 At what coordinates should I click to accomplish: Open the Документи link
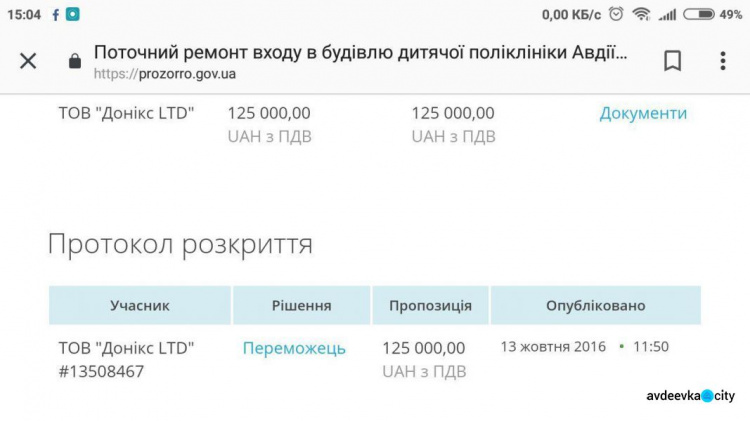(643, 113)
